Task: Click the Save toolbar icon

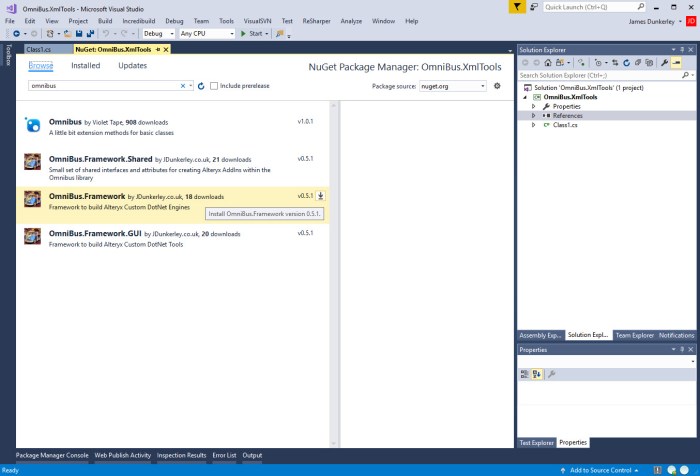Action: (79, 33)
